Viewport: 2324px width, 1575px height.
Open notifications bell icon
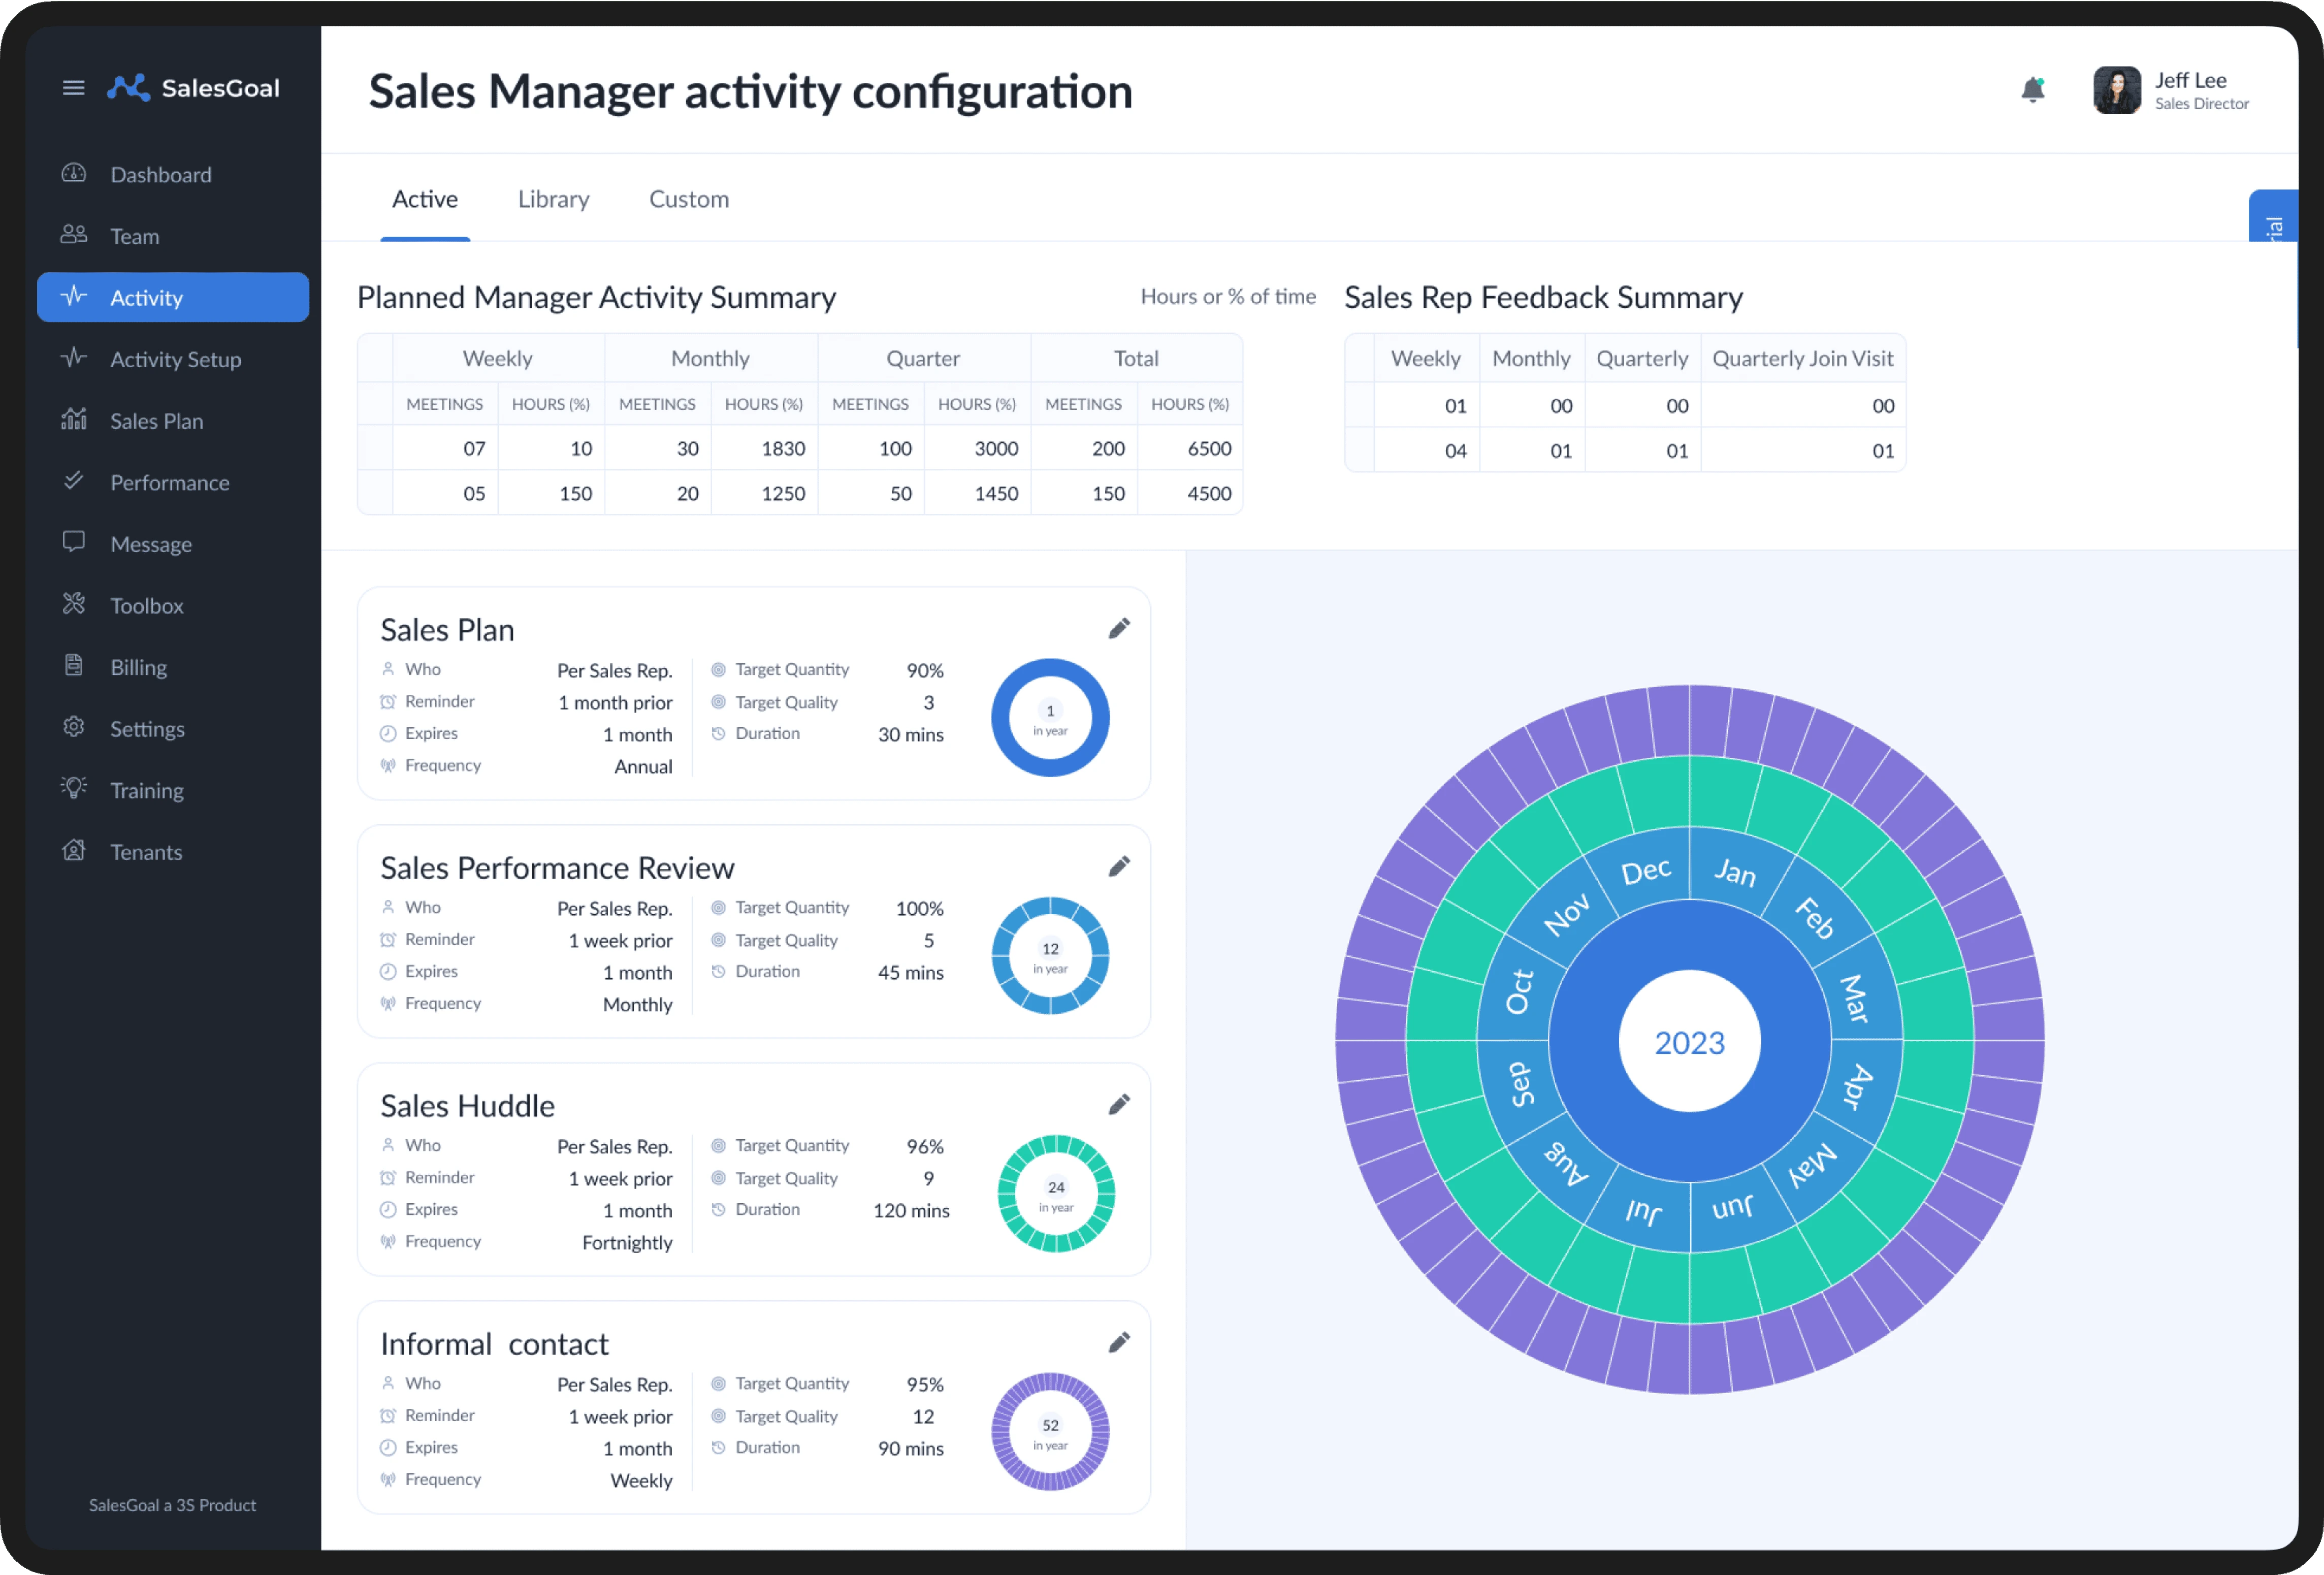[x=2032, y=90]
